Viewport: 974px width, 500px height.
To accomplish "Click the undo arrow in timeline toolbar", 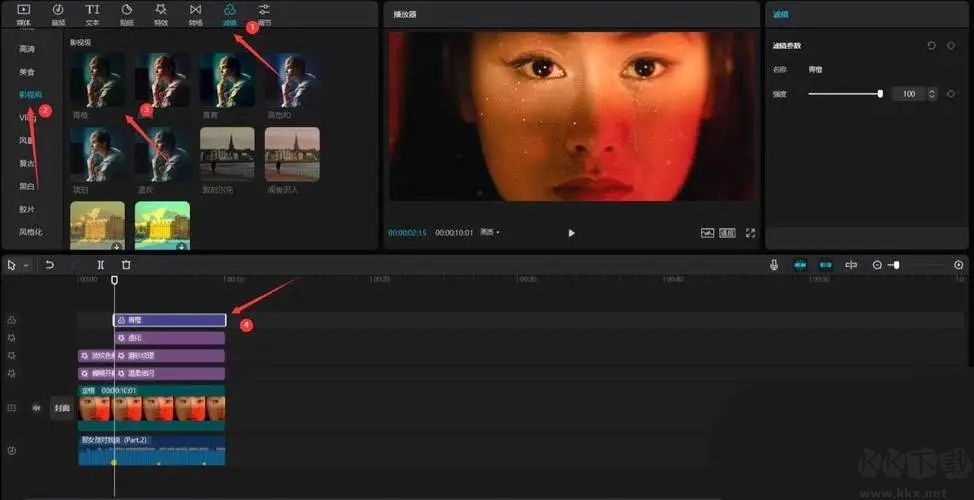I will click(x=49, y=265).
